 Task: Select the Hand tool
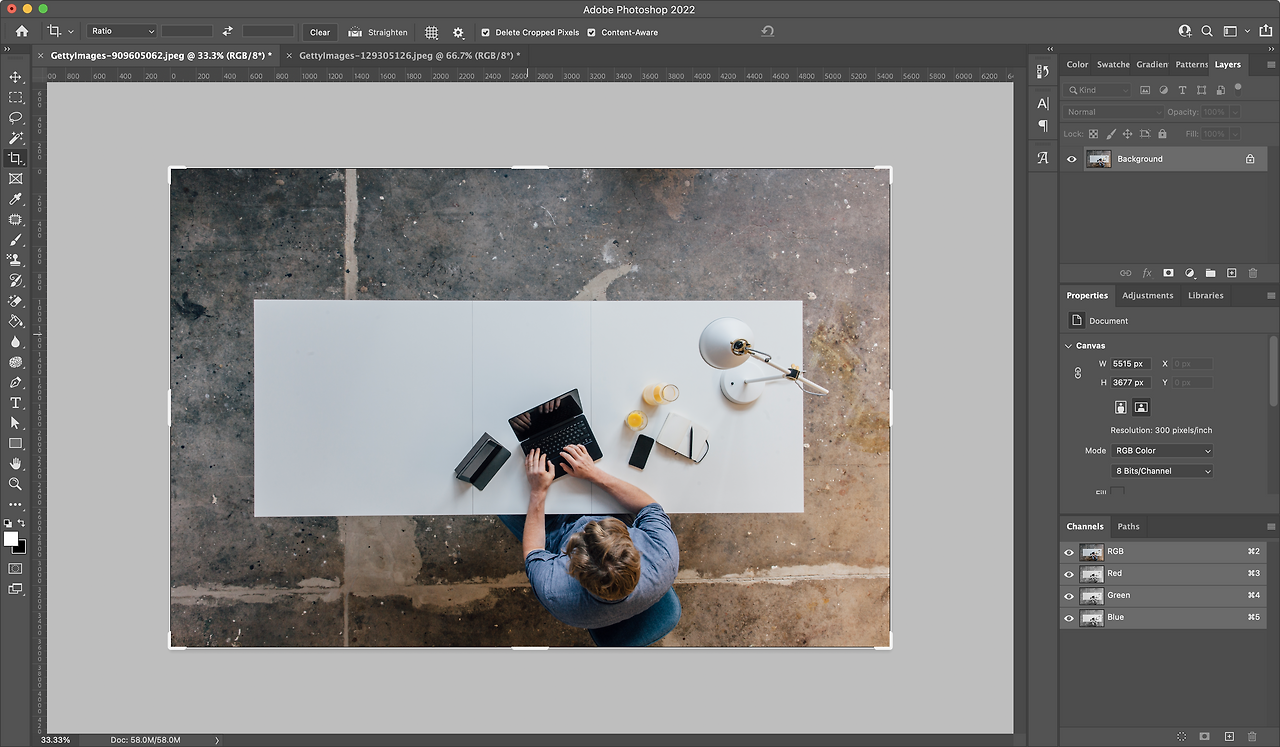point(15,464)
